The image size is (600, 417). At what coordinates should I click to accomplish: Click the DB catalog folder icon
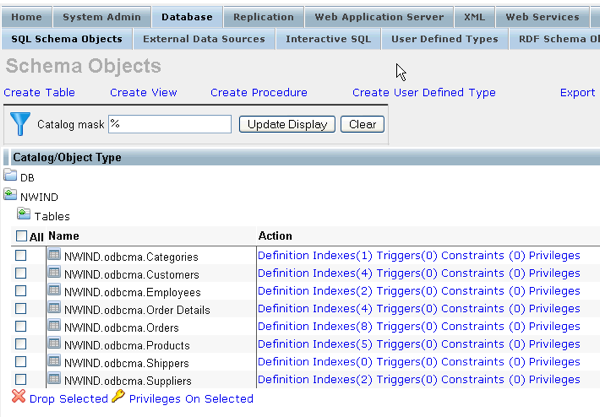(10, 177)
